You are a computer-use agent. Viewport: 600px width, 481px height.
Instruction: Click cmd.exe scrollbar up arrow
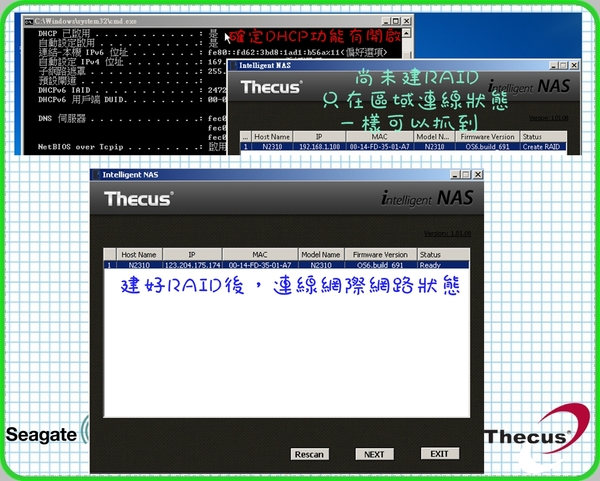[406, 33]
